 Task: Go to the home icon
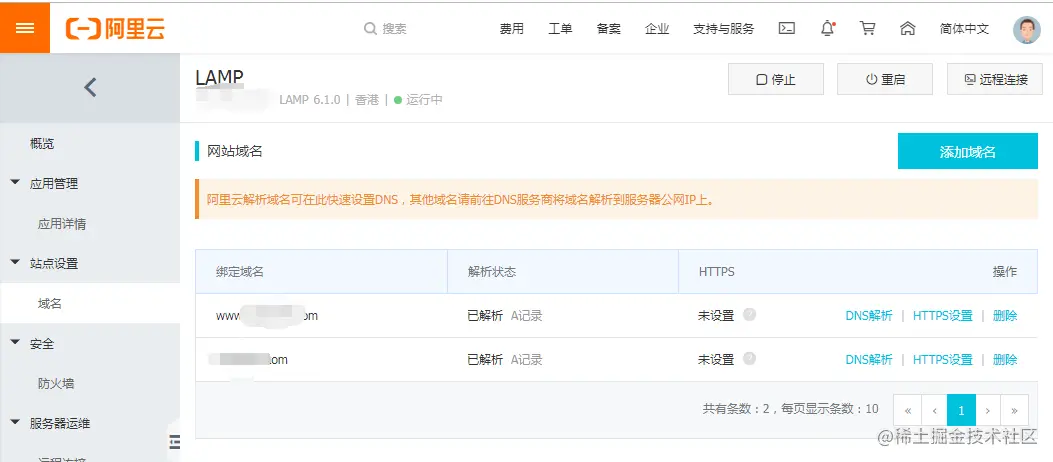(908, 28)
